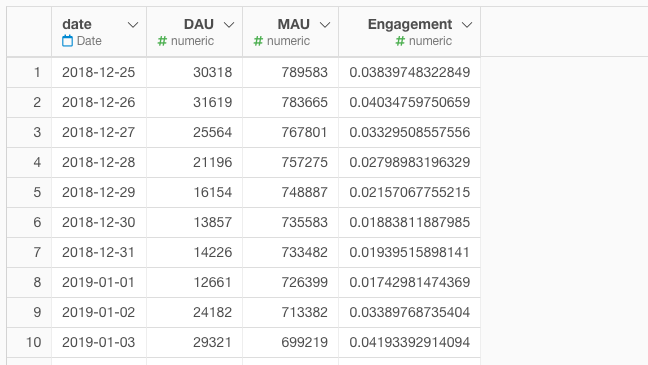The height and width of the screenshot is (365, 648).
Task: Click the MAU numeric hash icon
Action: pyautogui.click(x=258, y=41)
